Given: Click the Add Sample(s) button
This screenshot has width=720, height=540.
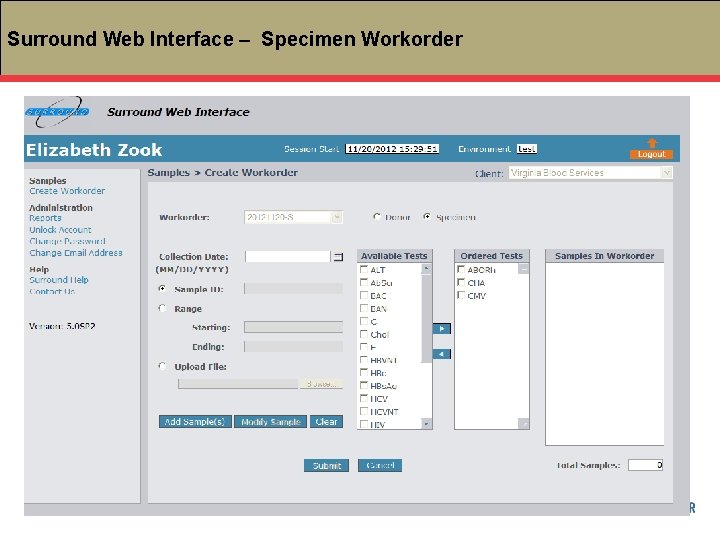Looking at the screenshot, I should point(195,422).
